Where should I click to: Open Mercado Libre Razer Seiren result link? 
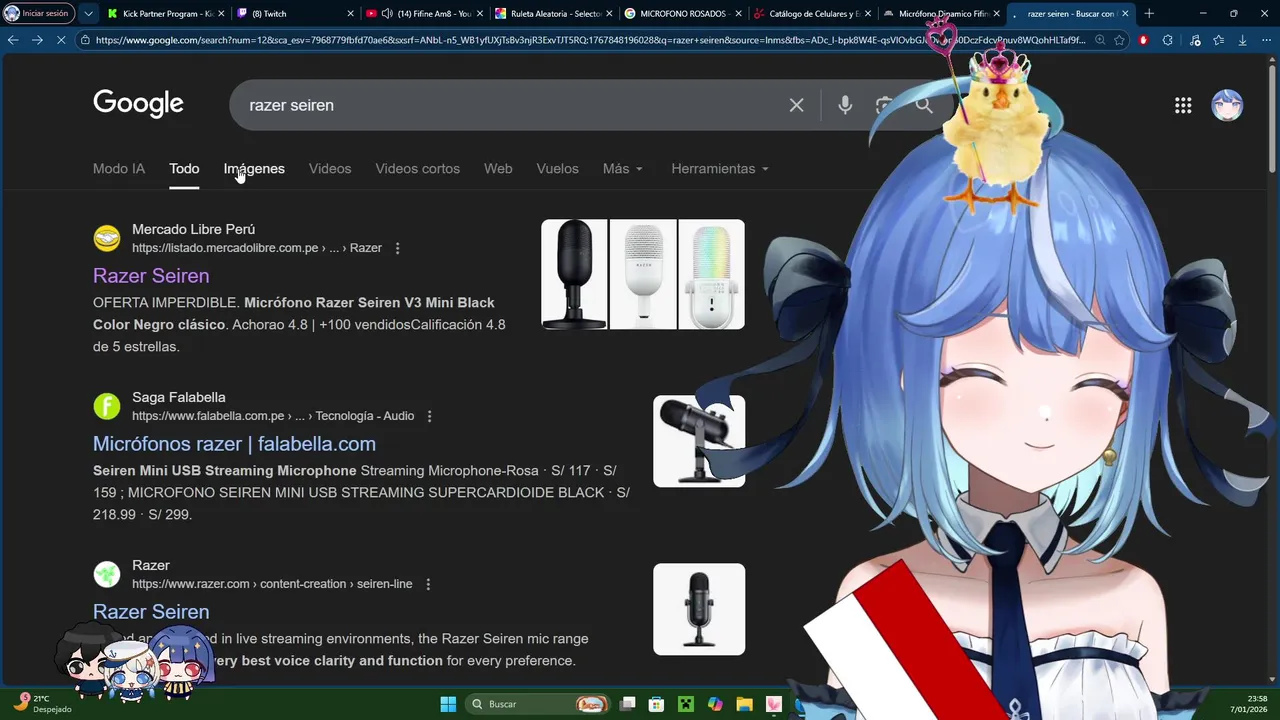[x=151, y=276]
